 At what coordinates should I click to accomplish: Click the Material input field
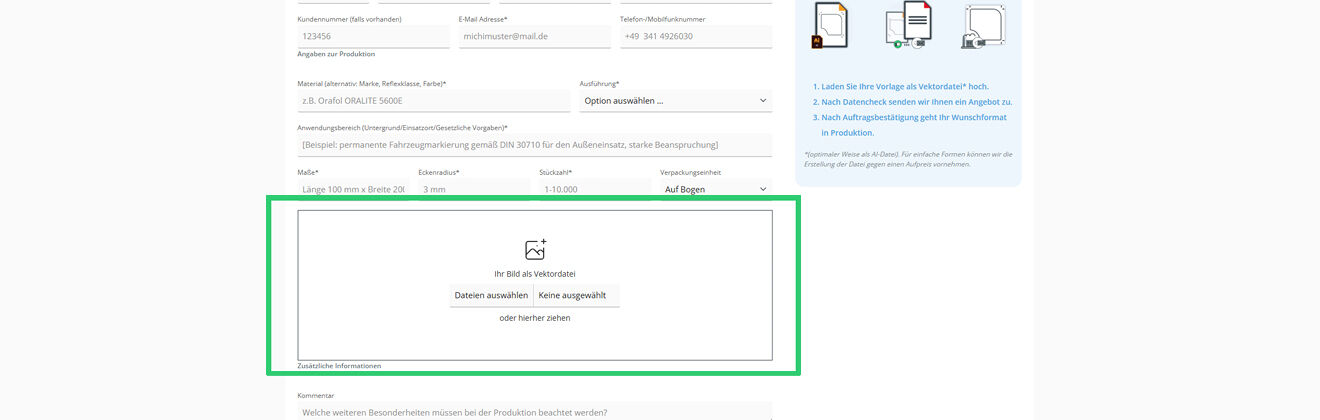pos(433,101)
